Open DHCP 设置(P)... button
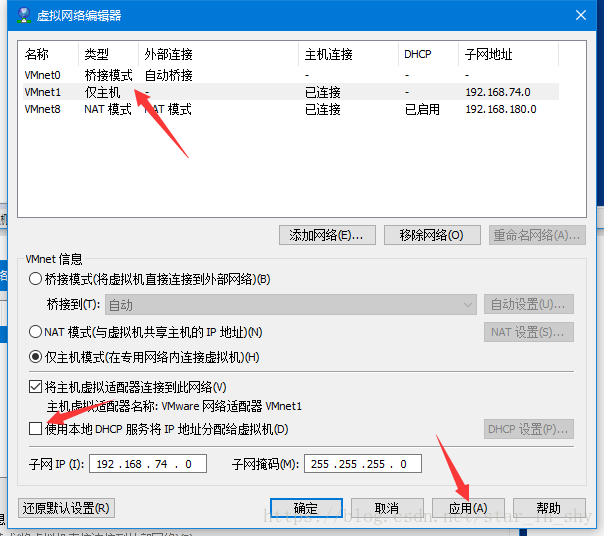 pyautogui.click(x=528, y=429)
